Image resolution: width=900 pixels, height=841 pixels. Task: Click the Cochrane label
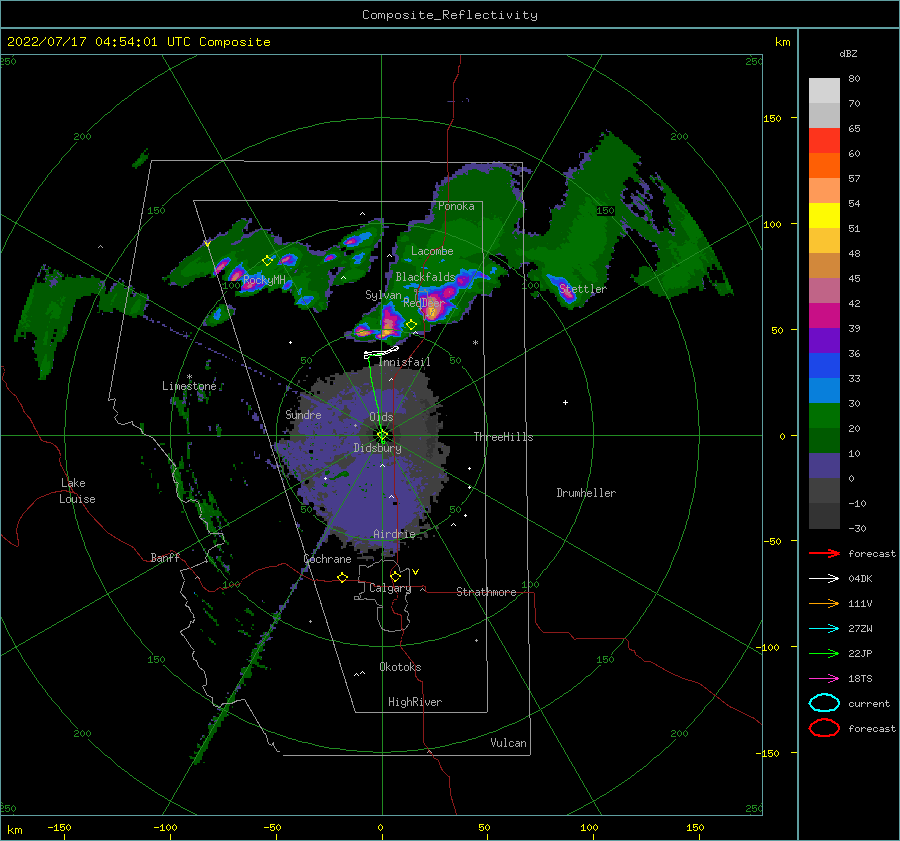click(x=327, y=559)
